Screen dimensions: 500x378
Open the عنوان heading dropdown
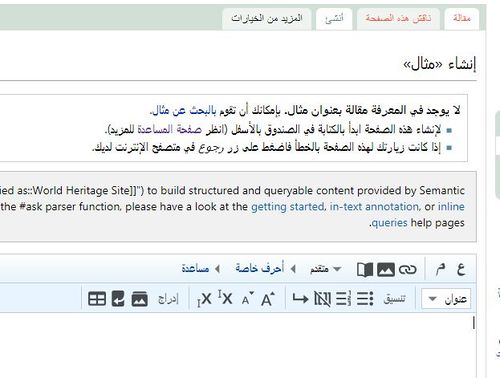[446, 299]
